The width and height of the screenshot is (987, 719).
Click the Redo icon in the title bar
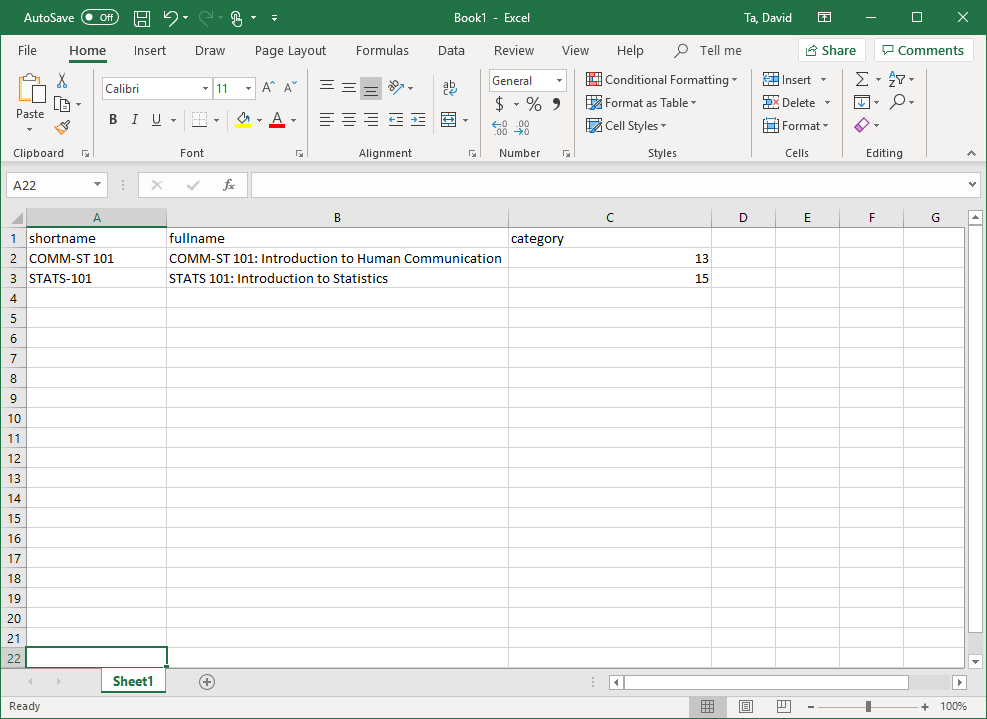pyautogui.click(x=205, y=18)
